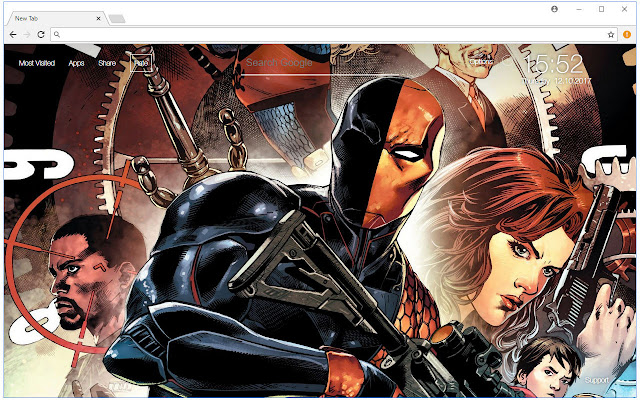Go back with the browser back arrow
This screenshot has width=640, height=400.
coord(13,35)
